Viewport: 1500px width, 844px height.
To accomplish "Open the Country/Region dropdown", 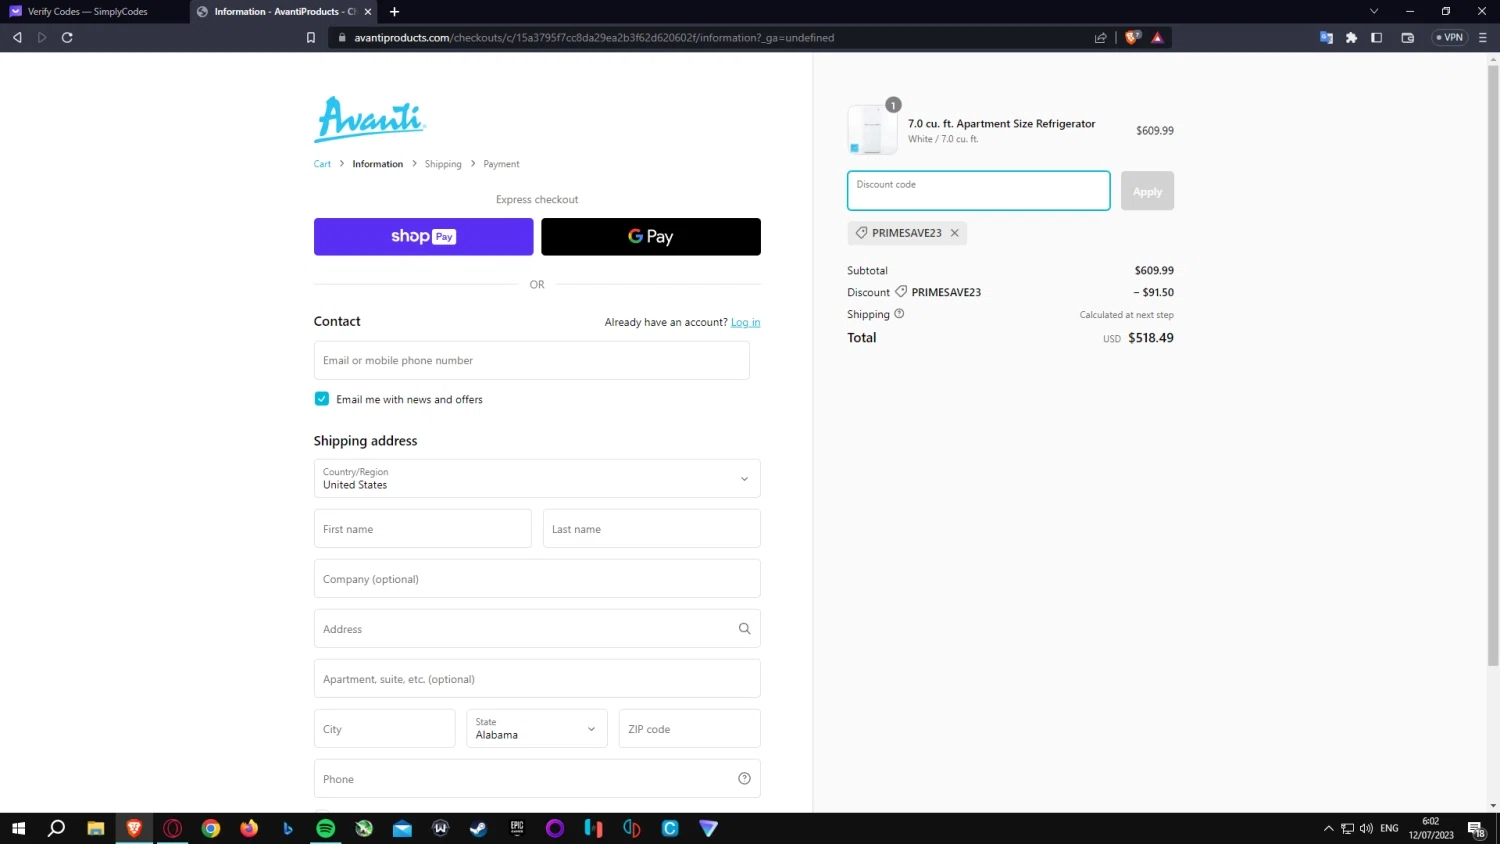I will tap(537, 478).
